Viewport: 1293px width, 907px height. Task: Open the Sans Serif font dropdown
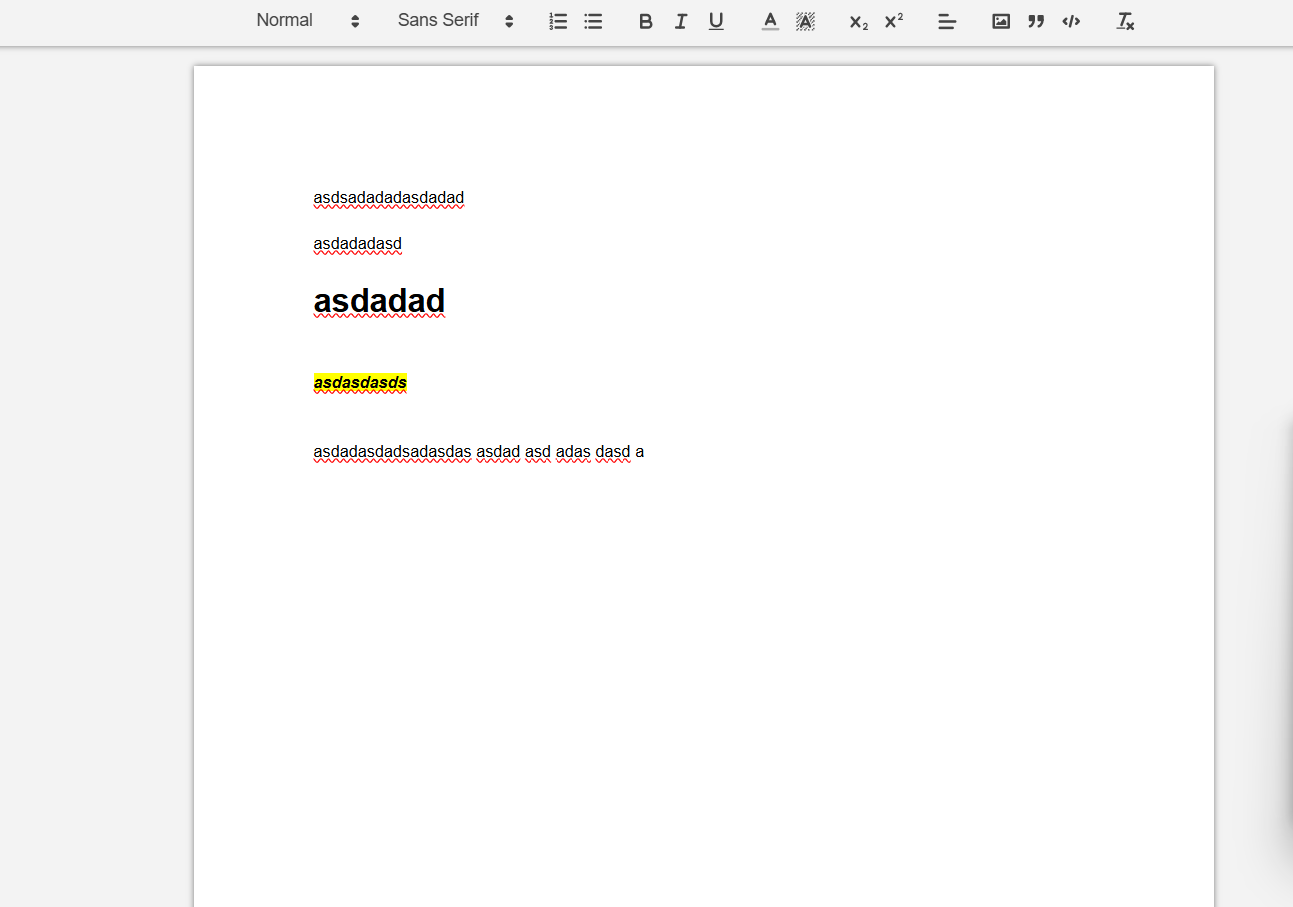pos(456,21)
